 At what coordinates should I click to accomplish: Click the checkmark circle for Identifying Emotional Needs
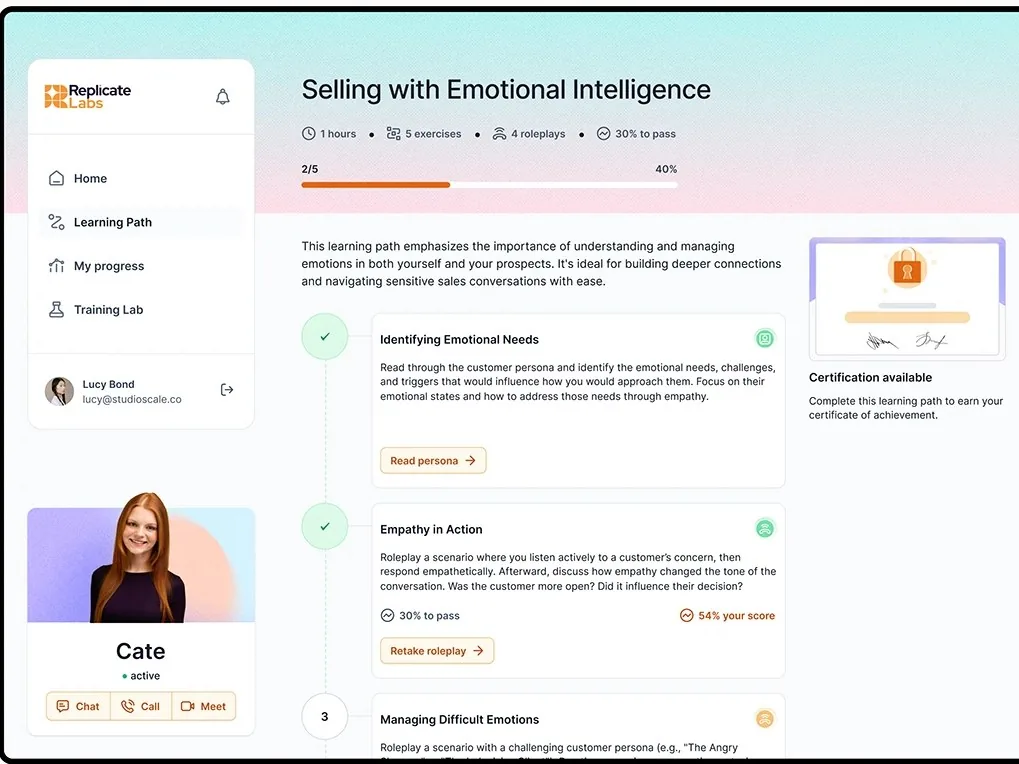coord(325,337)
